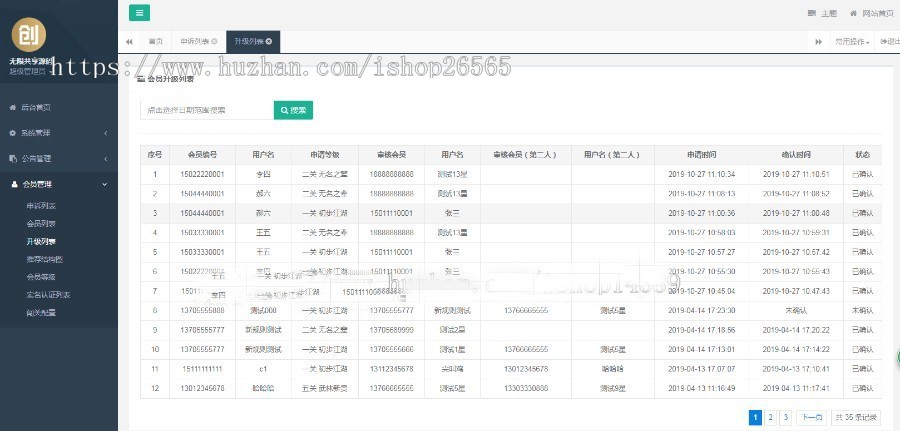Toggle sidebar with green hamburger button
The width and height of the screenshot is (900, 431).
[139, 13]
